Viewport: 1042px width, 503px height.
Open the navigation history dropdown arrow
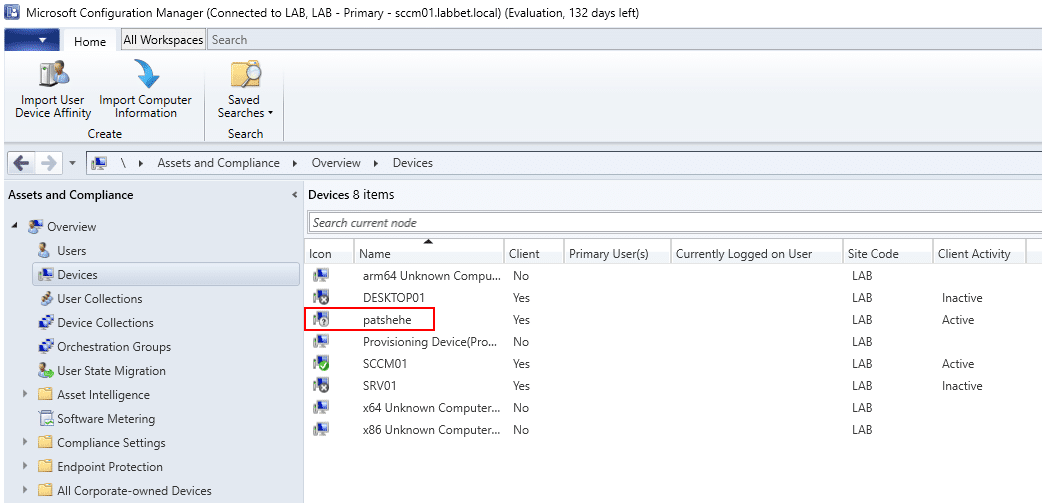[x=72, y=163]
